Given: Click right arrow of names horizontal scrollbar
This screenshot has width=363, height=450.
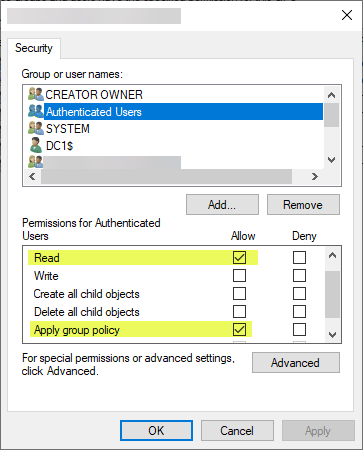Looking at the screenshot, I should point(315,176).
